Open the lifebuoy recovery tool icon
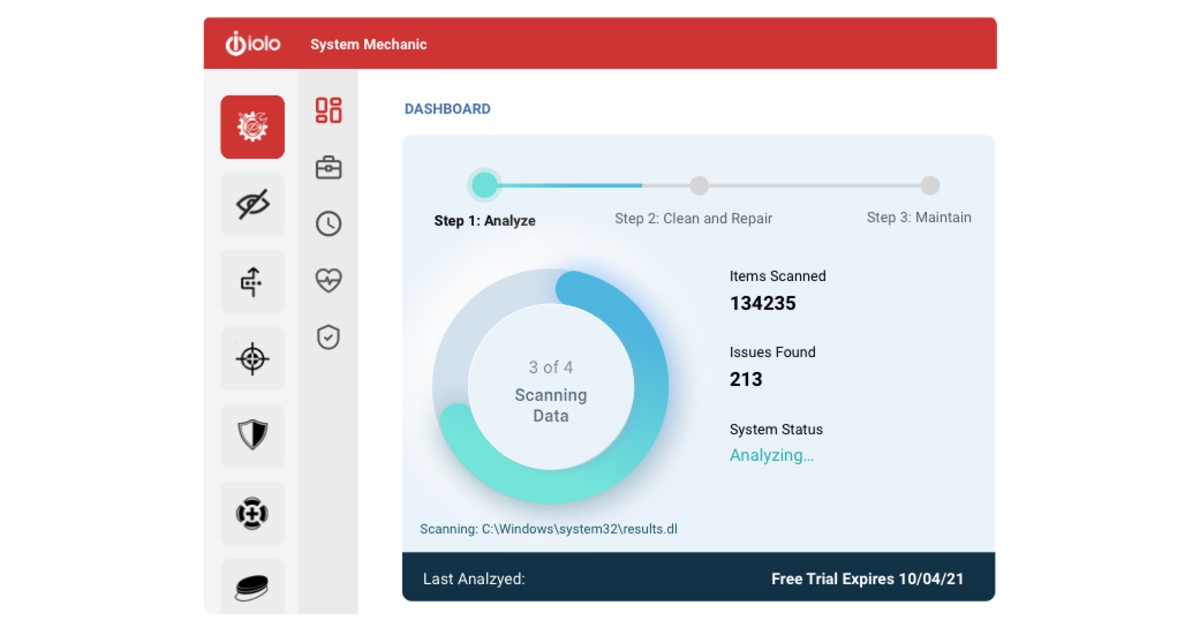 coord(252,513)
